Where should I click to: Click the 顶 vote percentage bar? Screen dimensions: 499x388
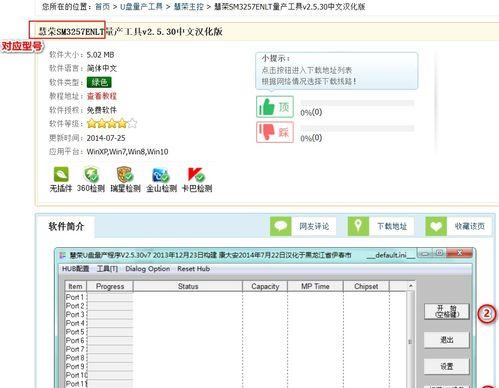click(357, 103)
